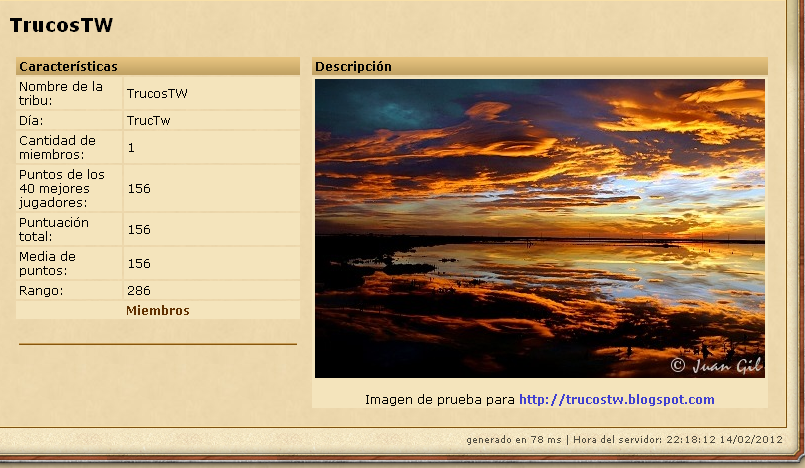Select the 'Rango:' label
805x468 pixels.
tap(41, 290)
